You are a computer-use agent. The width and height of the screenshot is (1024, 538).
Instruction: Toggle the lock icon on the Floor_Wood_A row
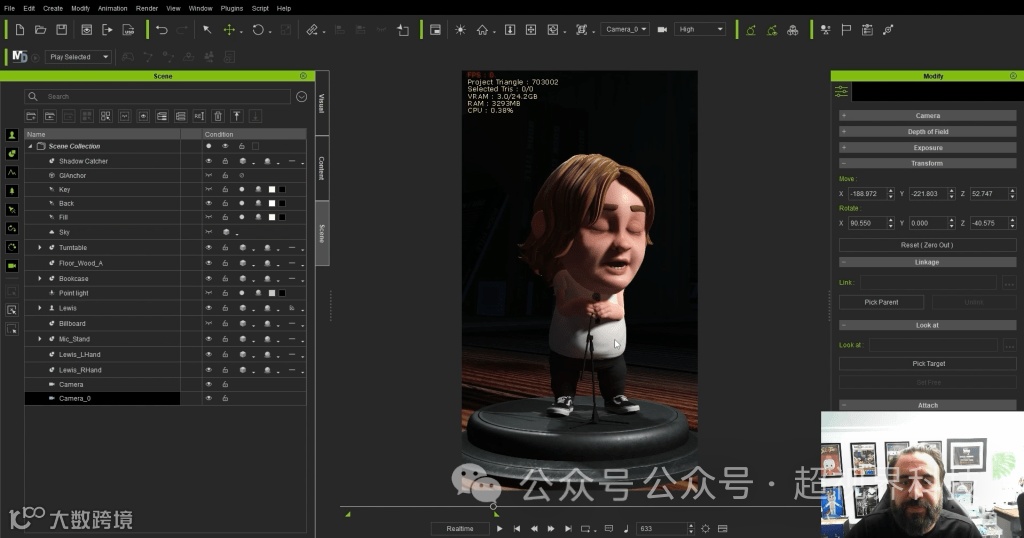(225, 263)
